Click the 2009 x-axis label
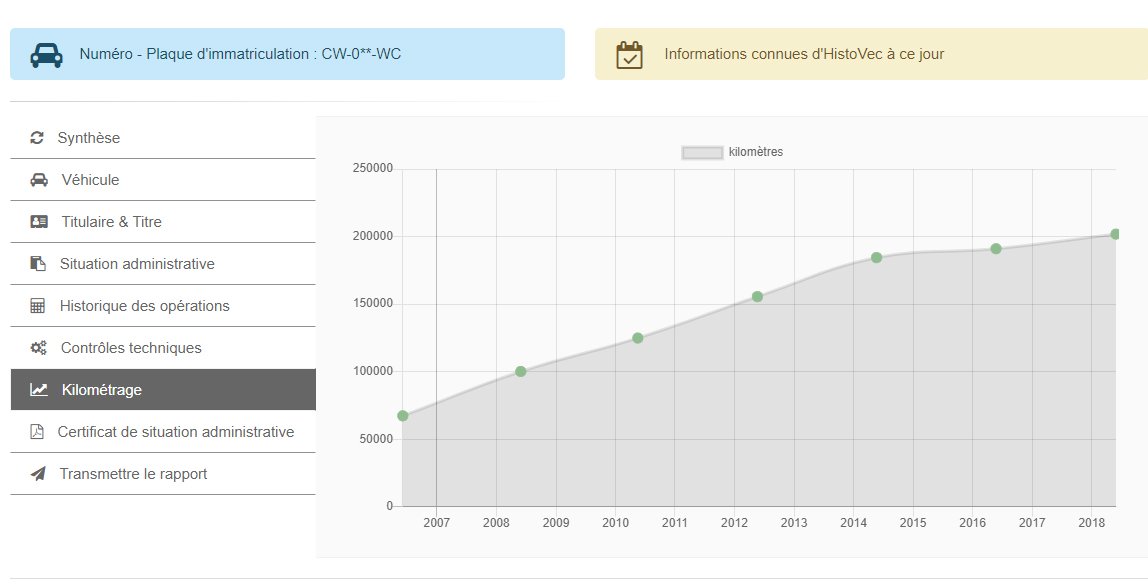Viewport: 1148px width, 587px height. [556, 523]
